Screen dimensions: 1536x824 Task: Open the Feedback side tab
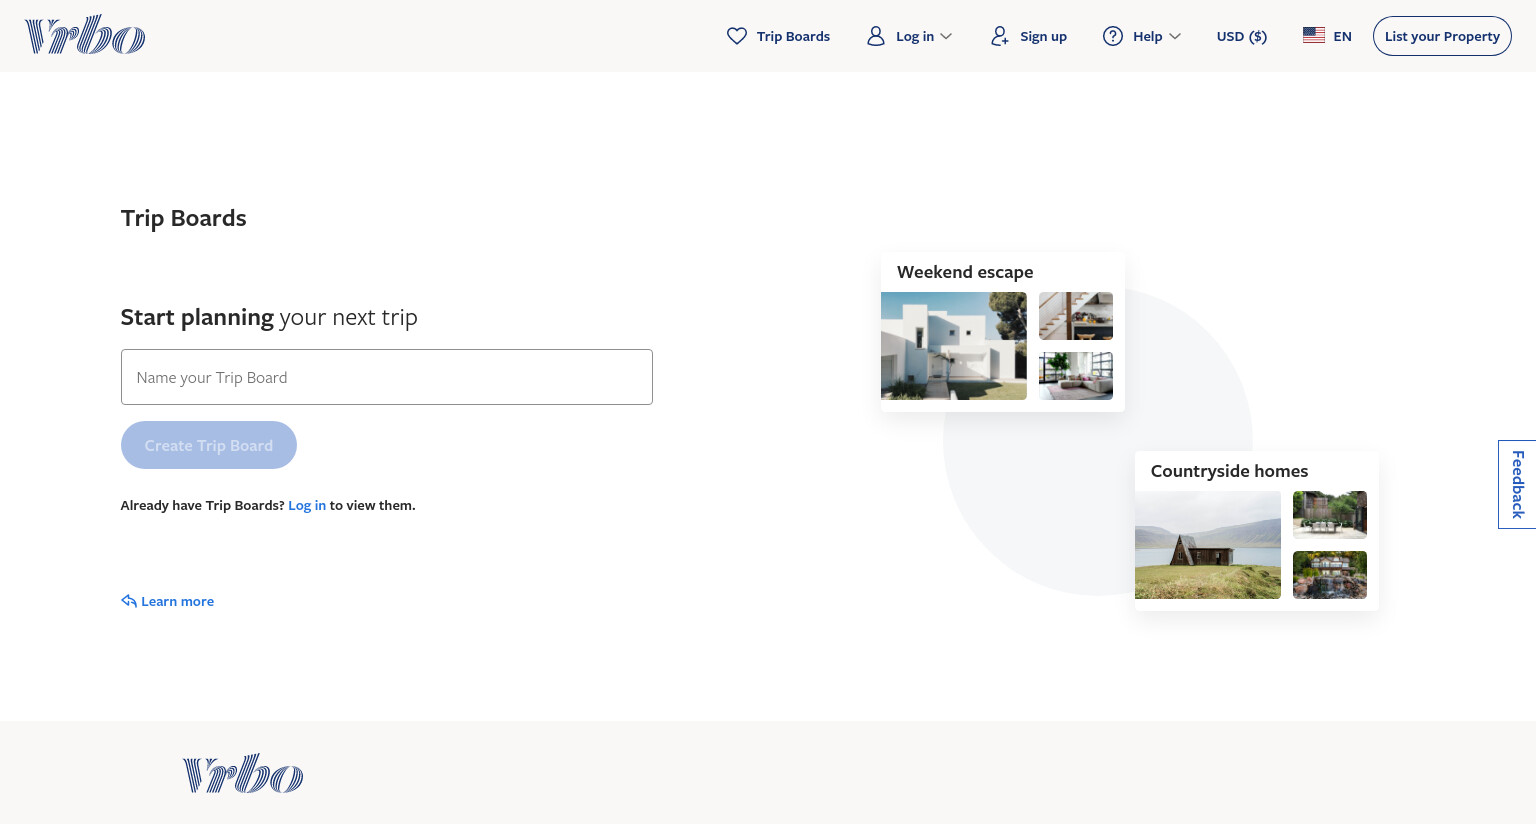[x=1517, y=484]
